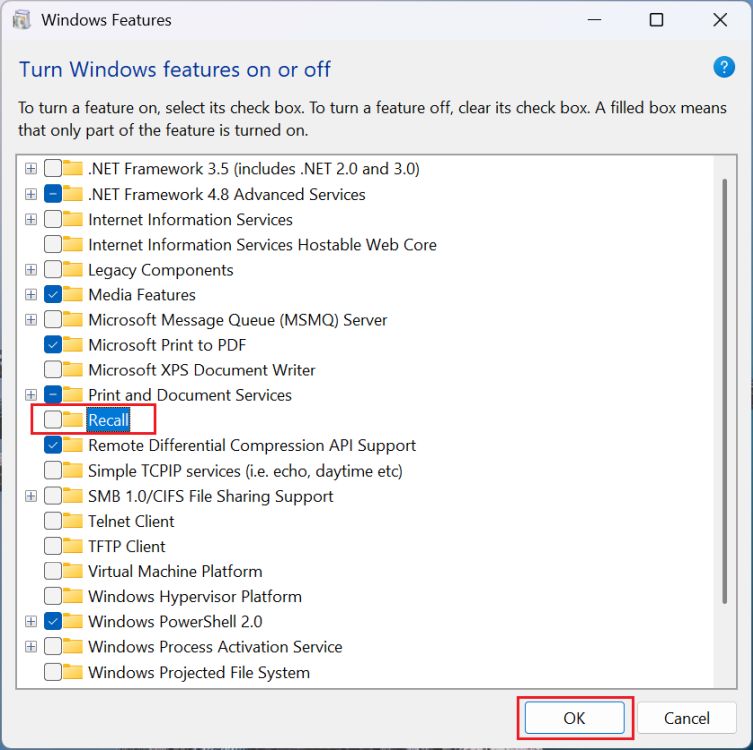The width and height of the screenshot is (753, 750).
Task: Check Windows Hypervisor Platform box
Action: pyautogui.click(x=53, y=596)
